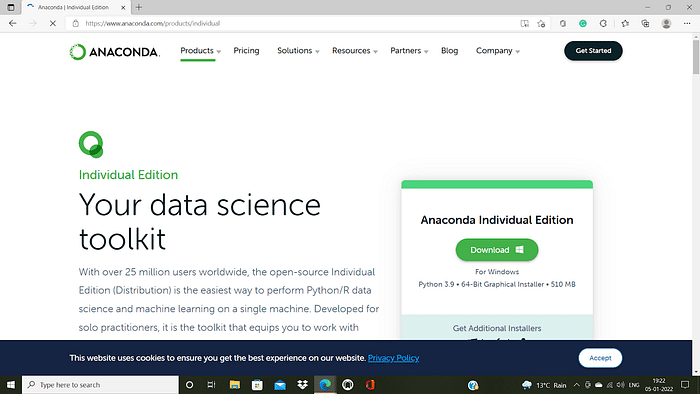
Task: Open Microsoft Store from taskbar
Action: (x=257, y=385)
